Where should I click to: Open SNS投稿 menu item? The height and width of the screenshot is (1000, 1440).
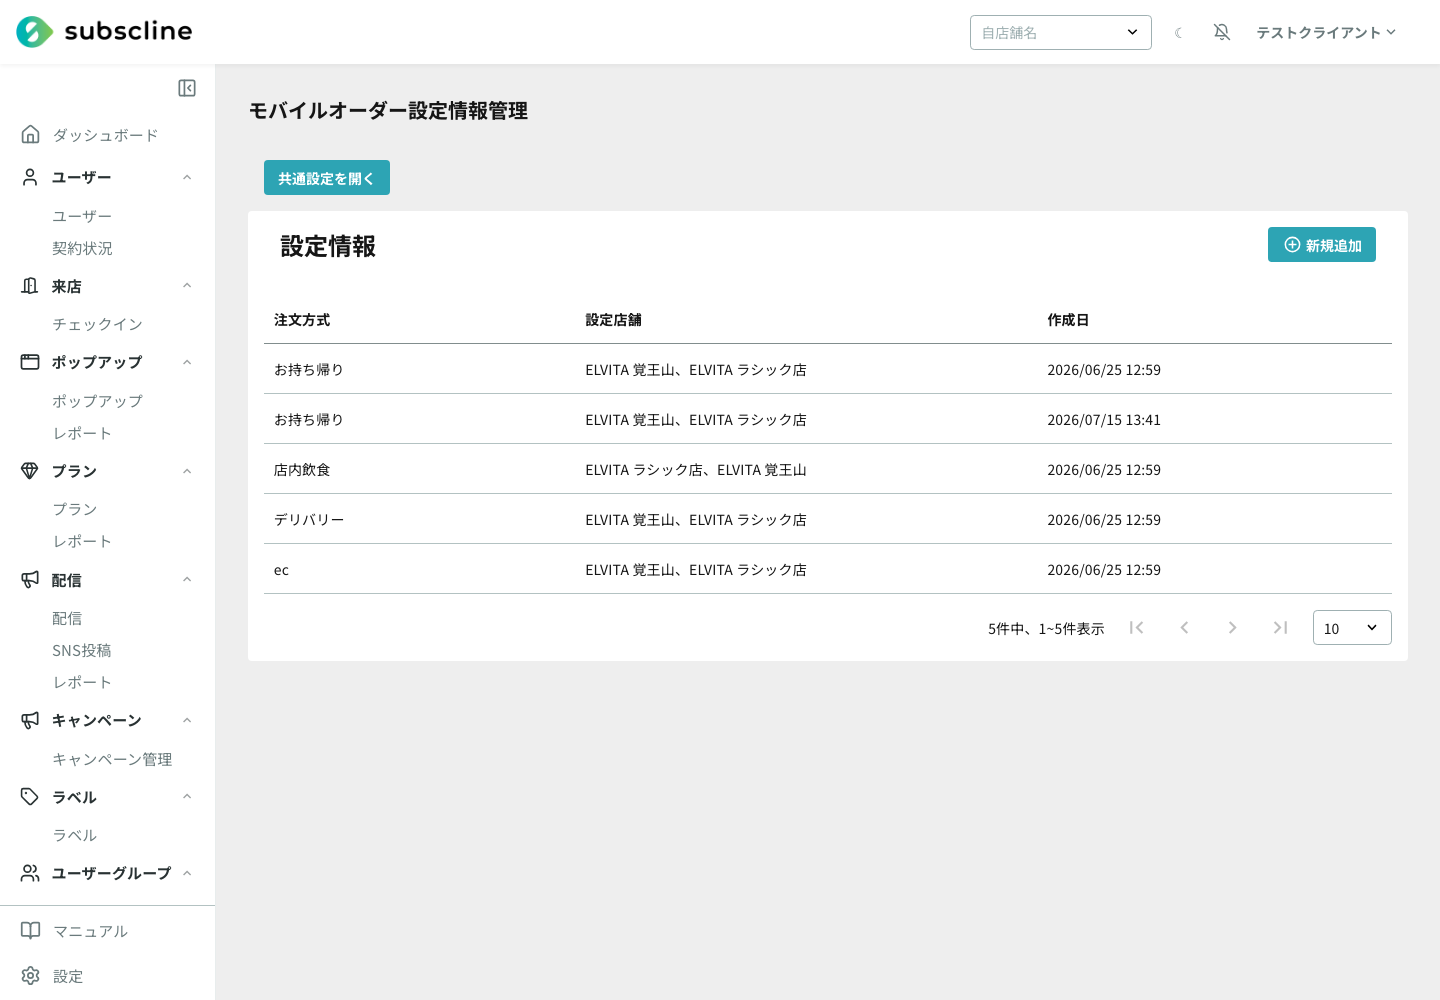pos(82,650)
